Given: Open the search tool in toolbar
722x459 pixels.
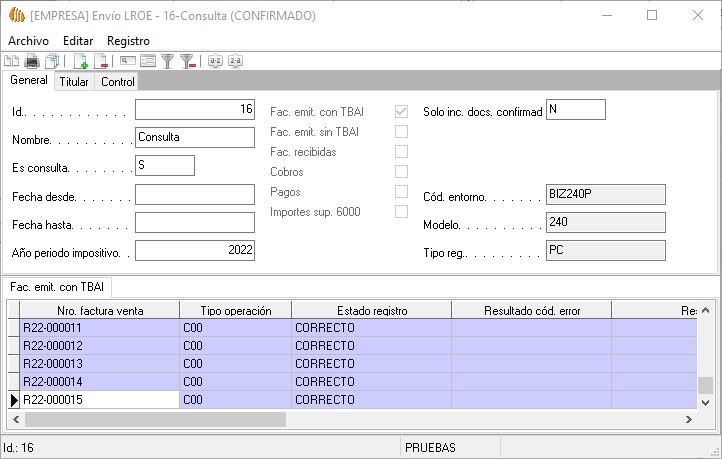Looking at the screenshot, I should pyautogui.click(x=128, y=62).
